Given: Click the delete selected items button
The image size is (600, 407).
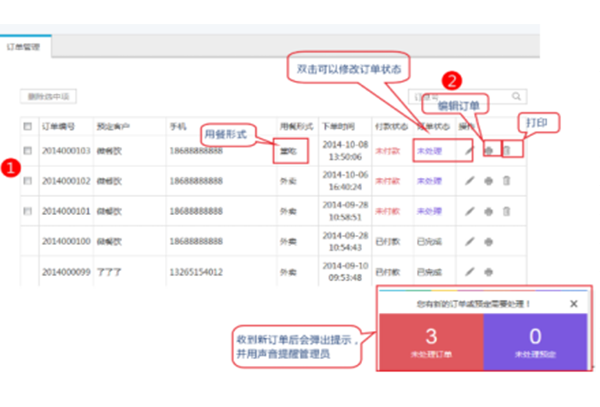Looking at the screenshot, I should tap(48, 96).
